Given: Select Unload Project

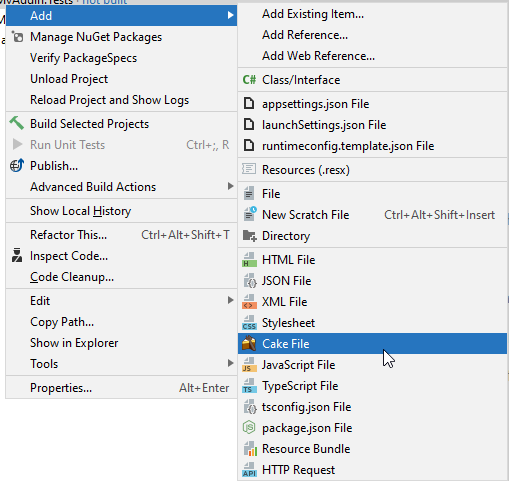Looking at the screenshot, I should pyautogui.click(x=121, y=79).
